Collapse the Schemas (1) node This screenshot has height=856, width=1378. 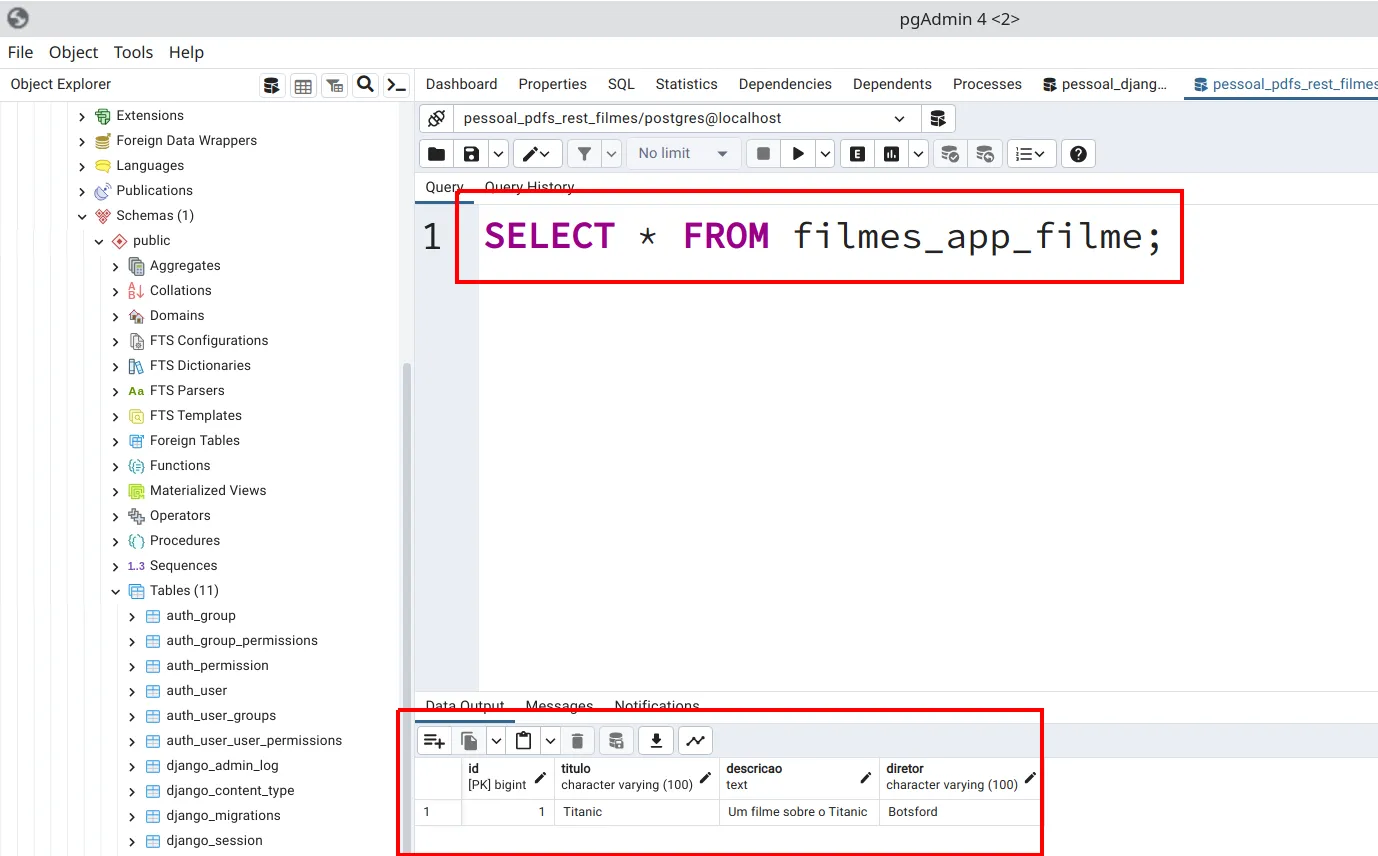pos(82,216)
